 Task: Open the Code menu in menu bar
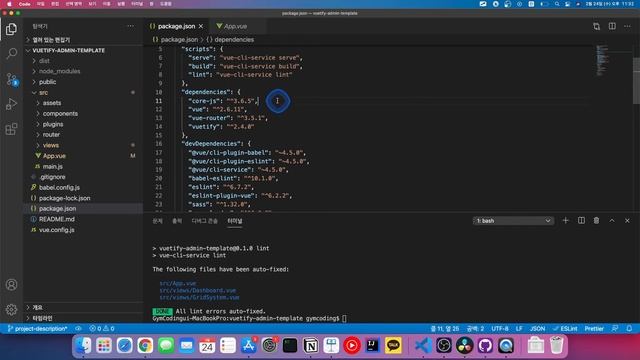tap(24, 4)
